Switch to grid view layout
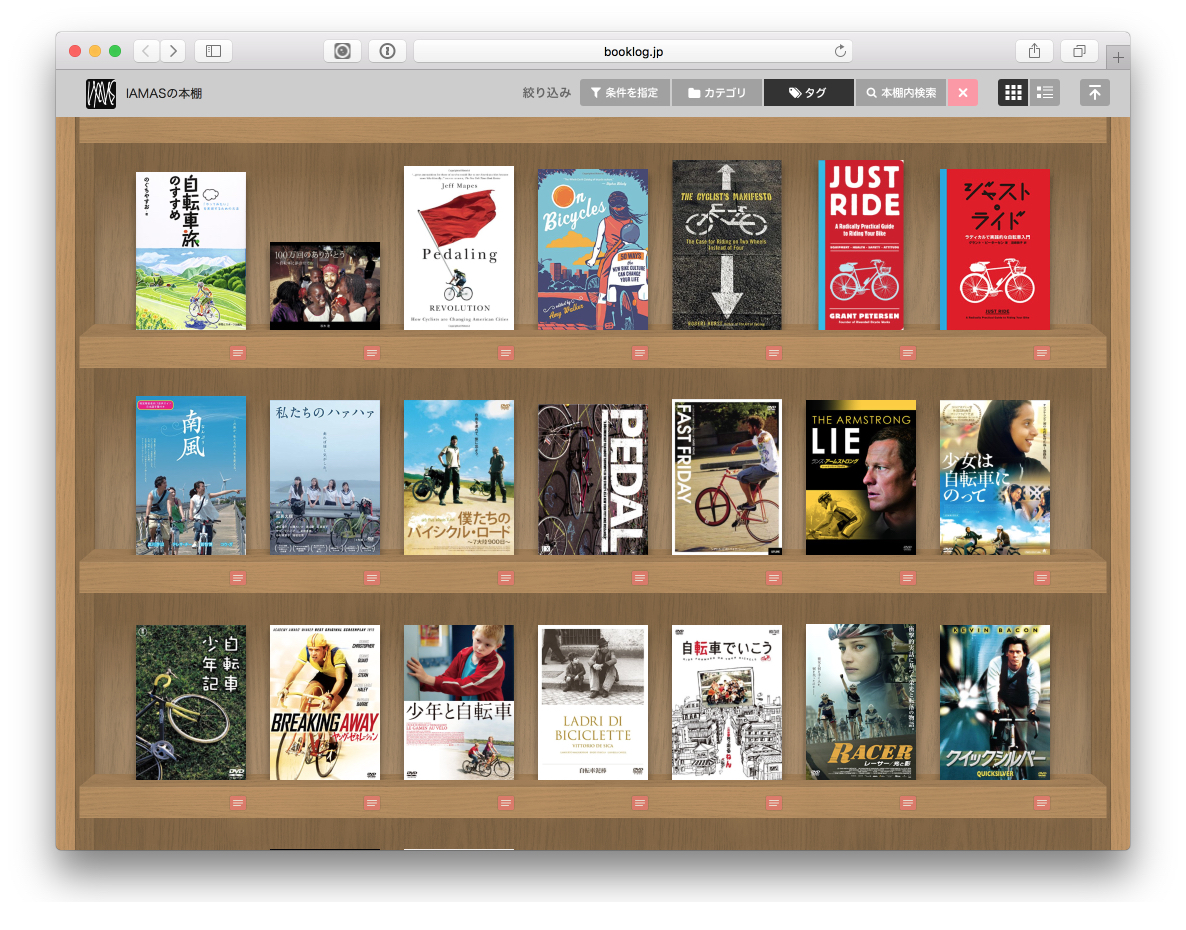1186x930 pixels. pos(1013,93)
